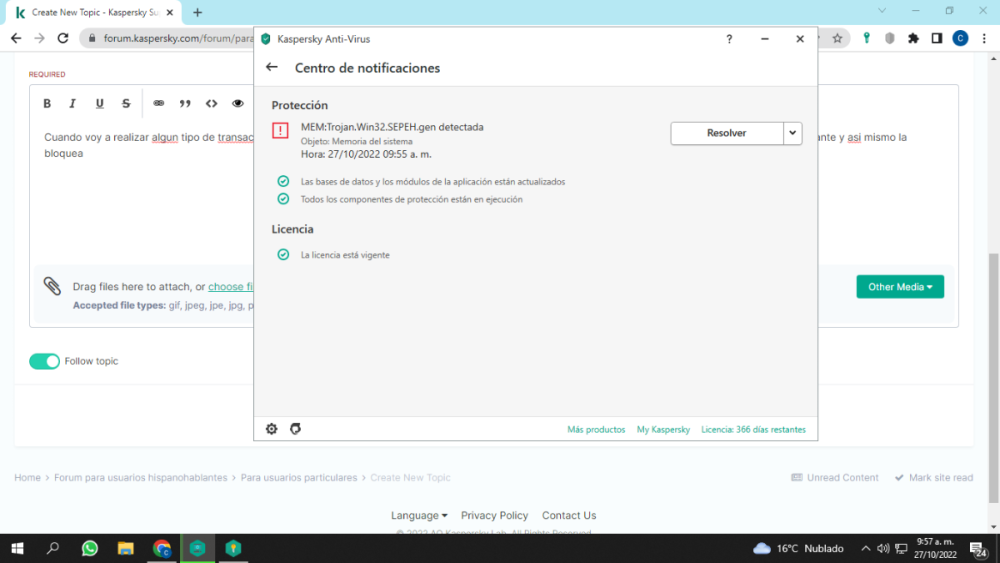The image size is (1000, 563).
Task: Insert code block in forum editor
Action: [211, 103]
